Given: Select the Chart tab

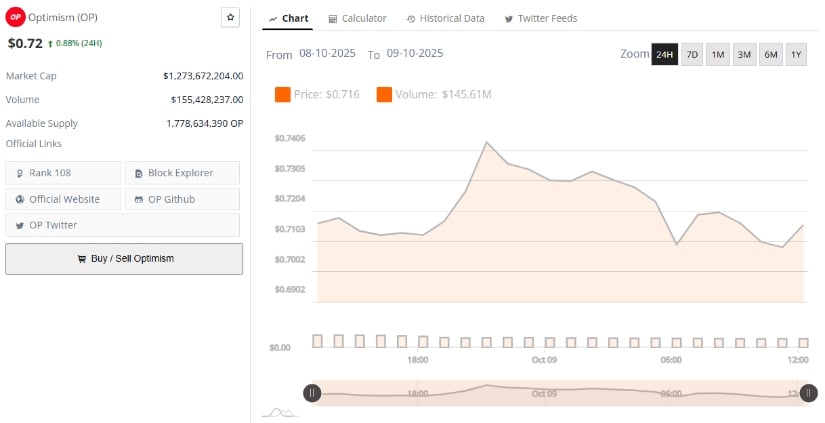Looking at the screenshot, I should [x=288, y=19].
